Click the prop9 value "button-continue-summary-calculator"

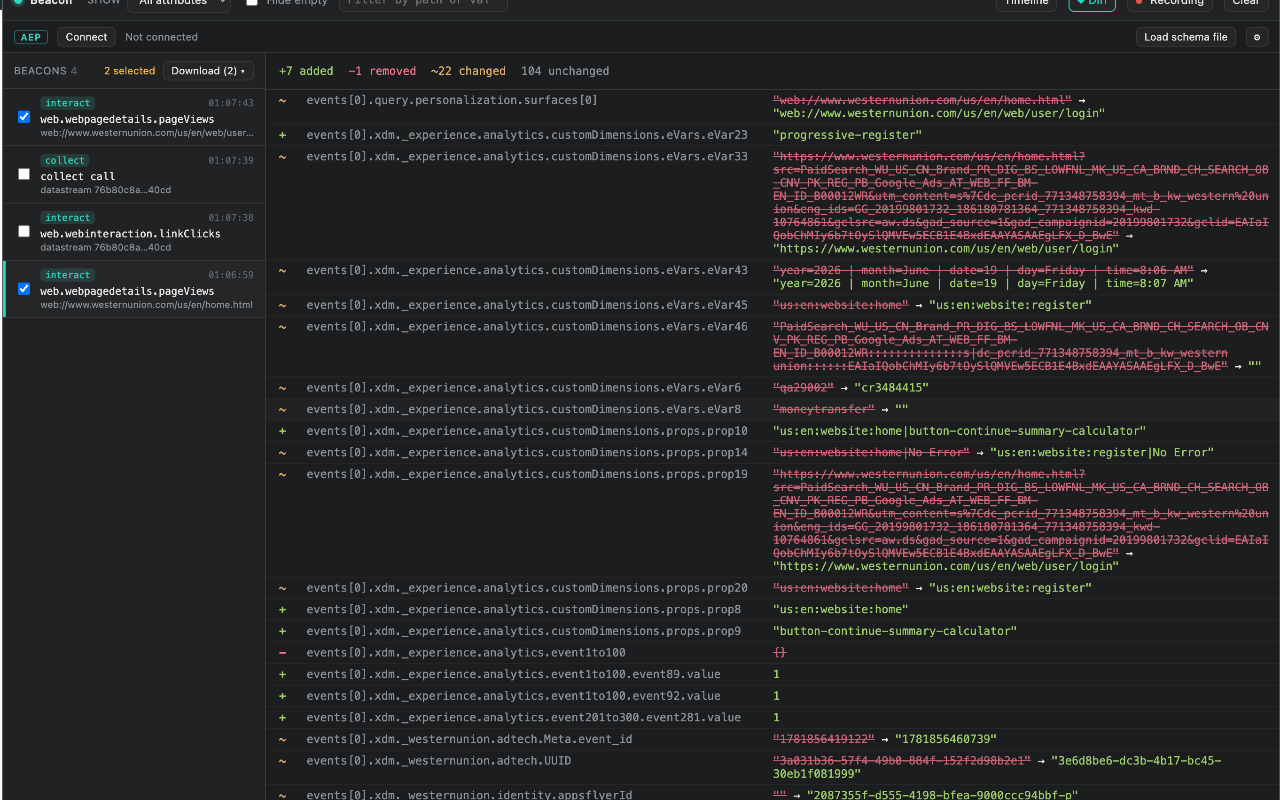pyautogui.click(x=895, y=632)
